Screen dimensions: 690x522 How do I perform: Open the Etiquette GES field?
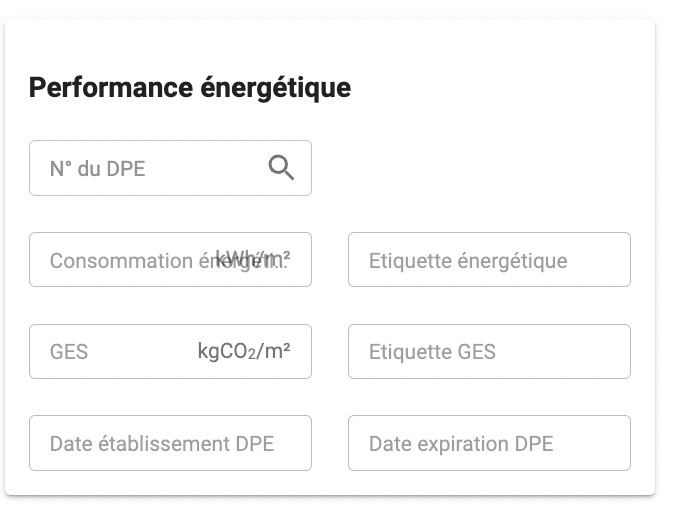[x=489, y=352]
